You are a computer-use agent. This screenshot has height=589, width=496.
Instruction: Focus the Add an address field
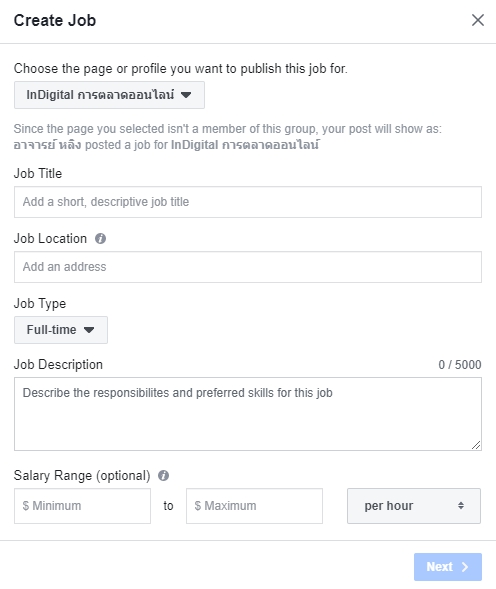click(248, 267)
